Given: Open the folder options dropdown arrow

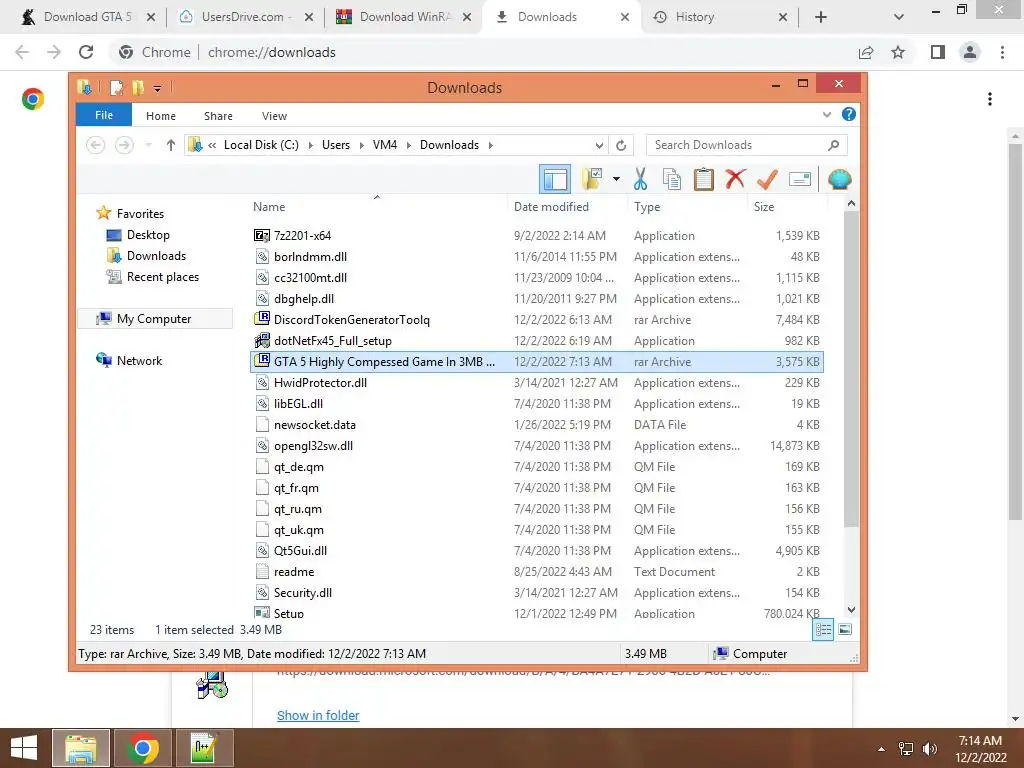Looking at the screenshot, I should tap(616, 179).
